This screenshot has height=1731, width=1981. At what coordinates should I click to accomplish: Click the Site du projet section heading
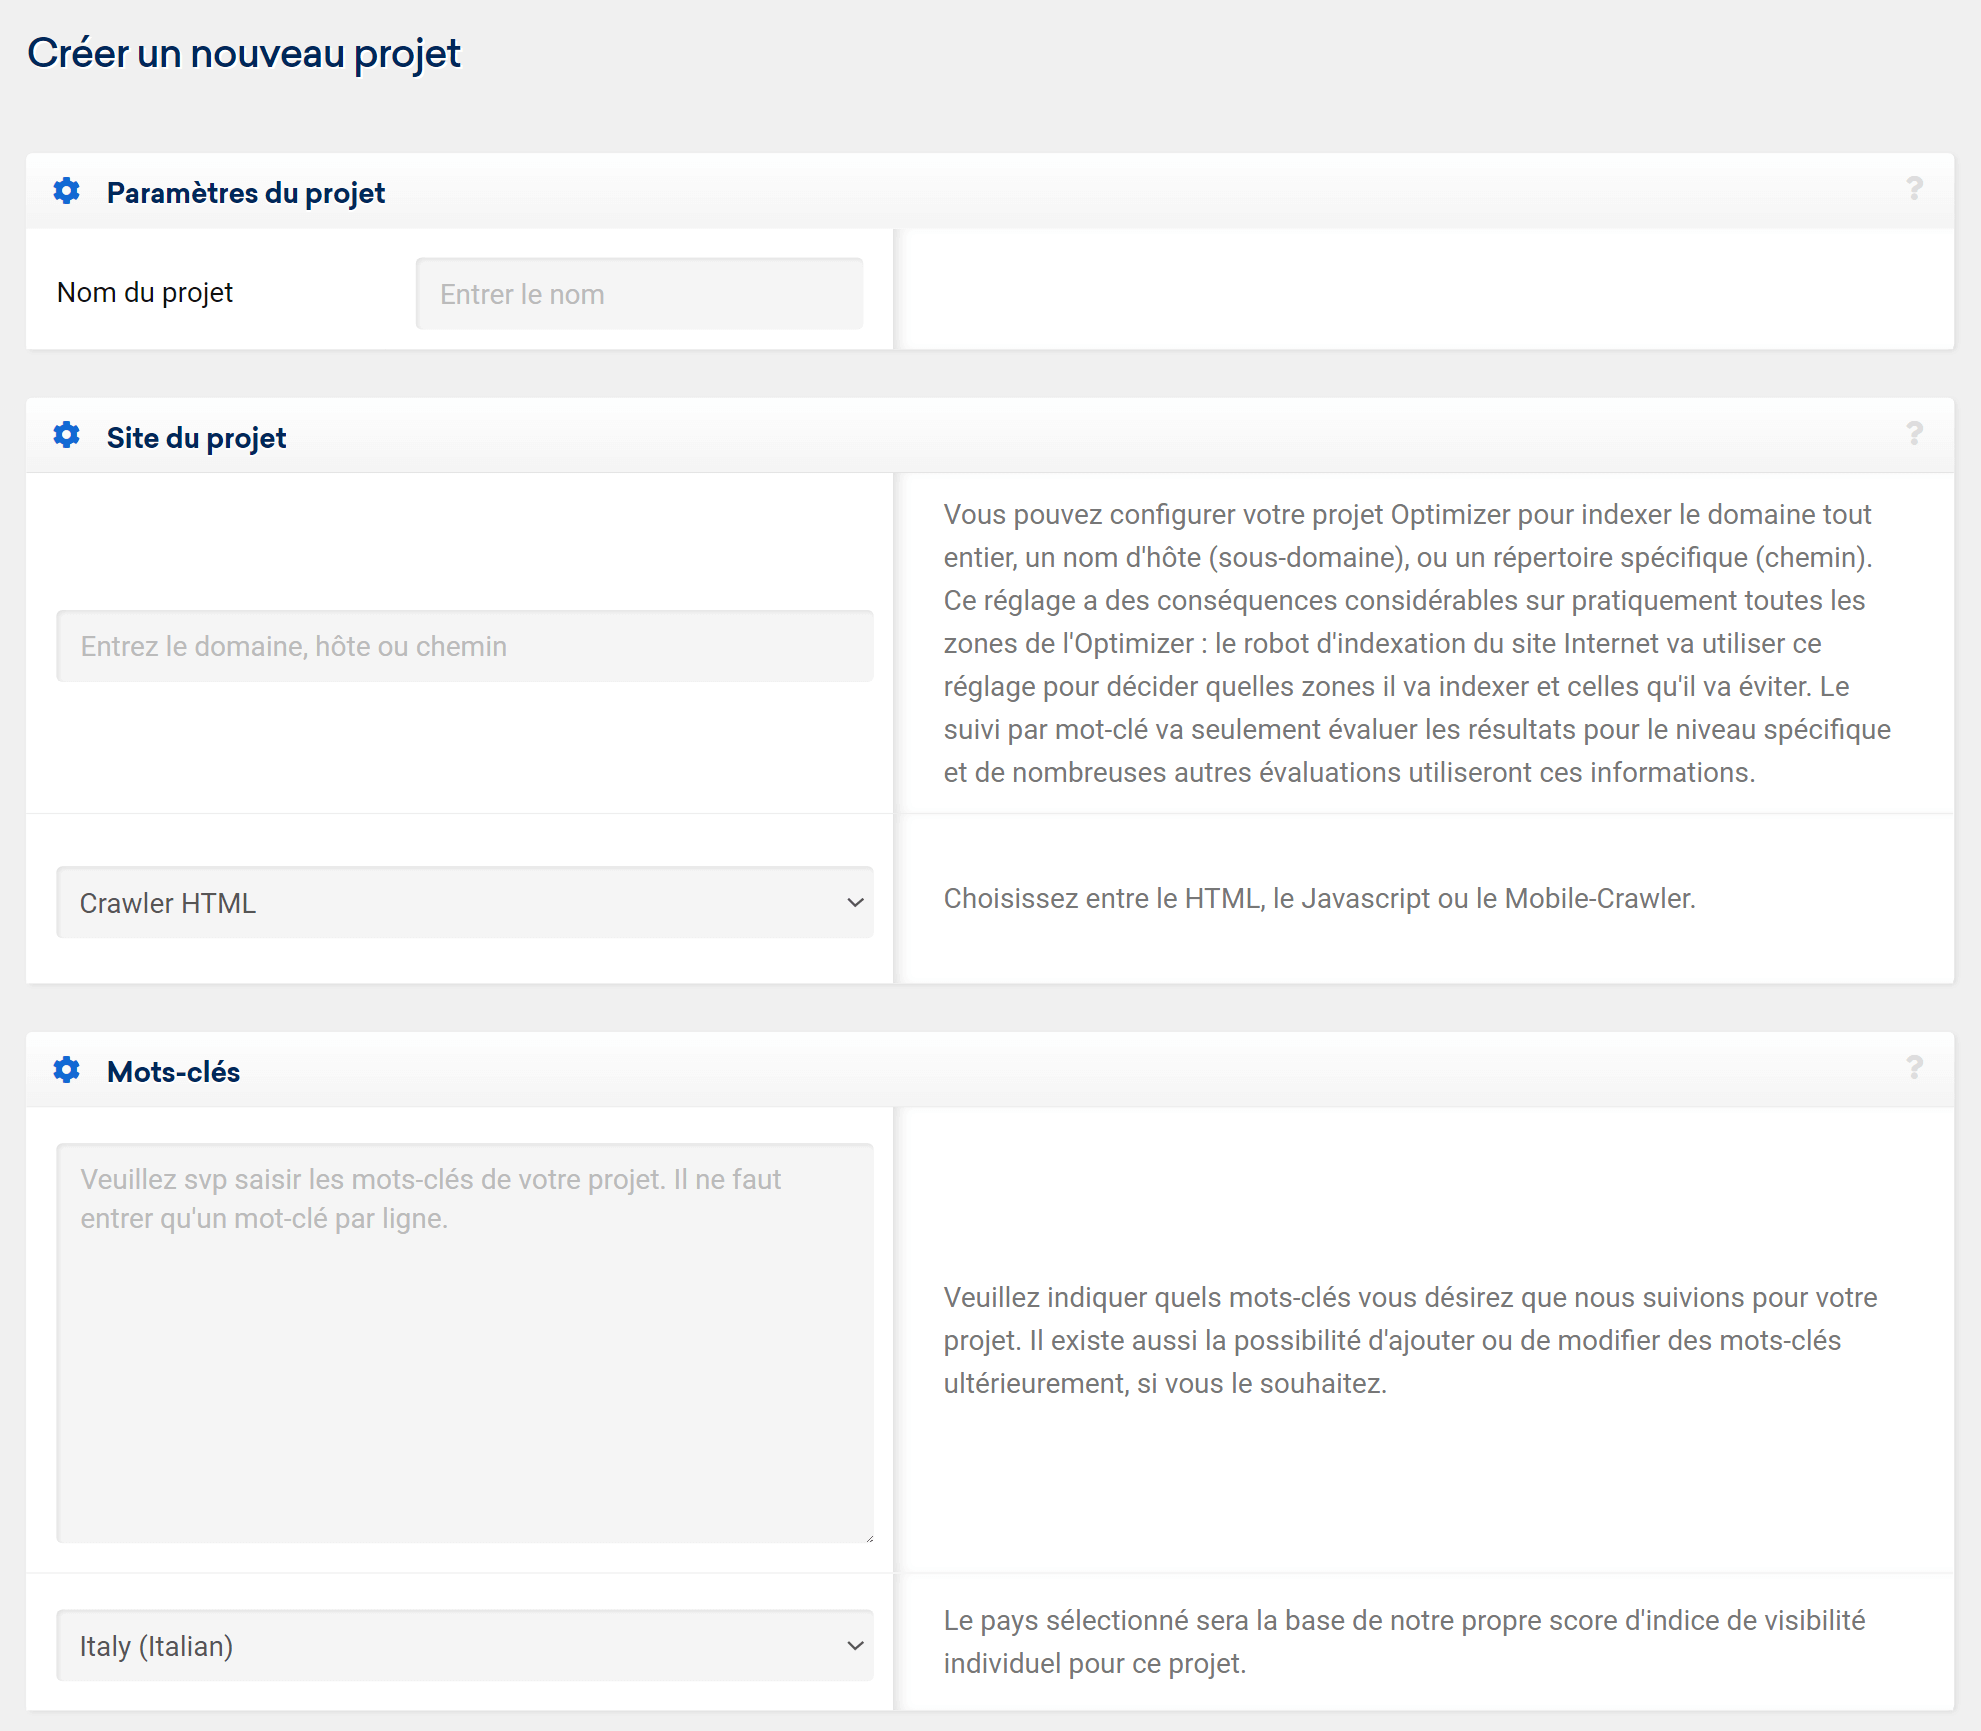coord(197,438)
